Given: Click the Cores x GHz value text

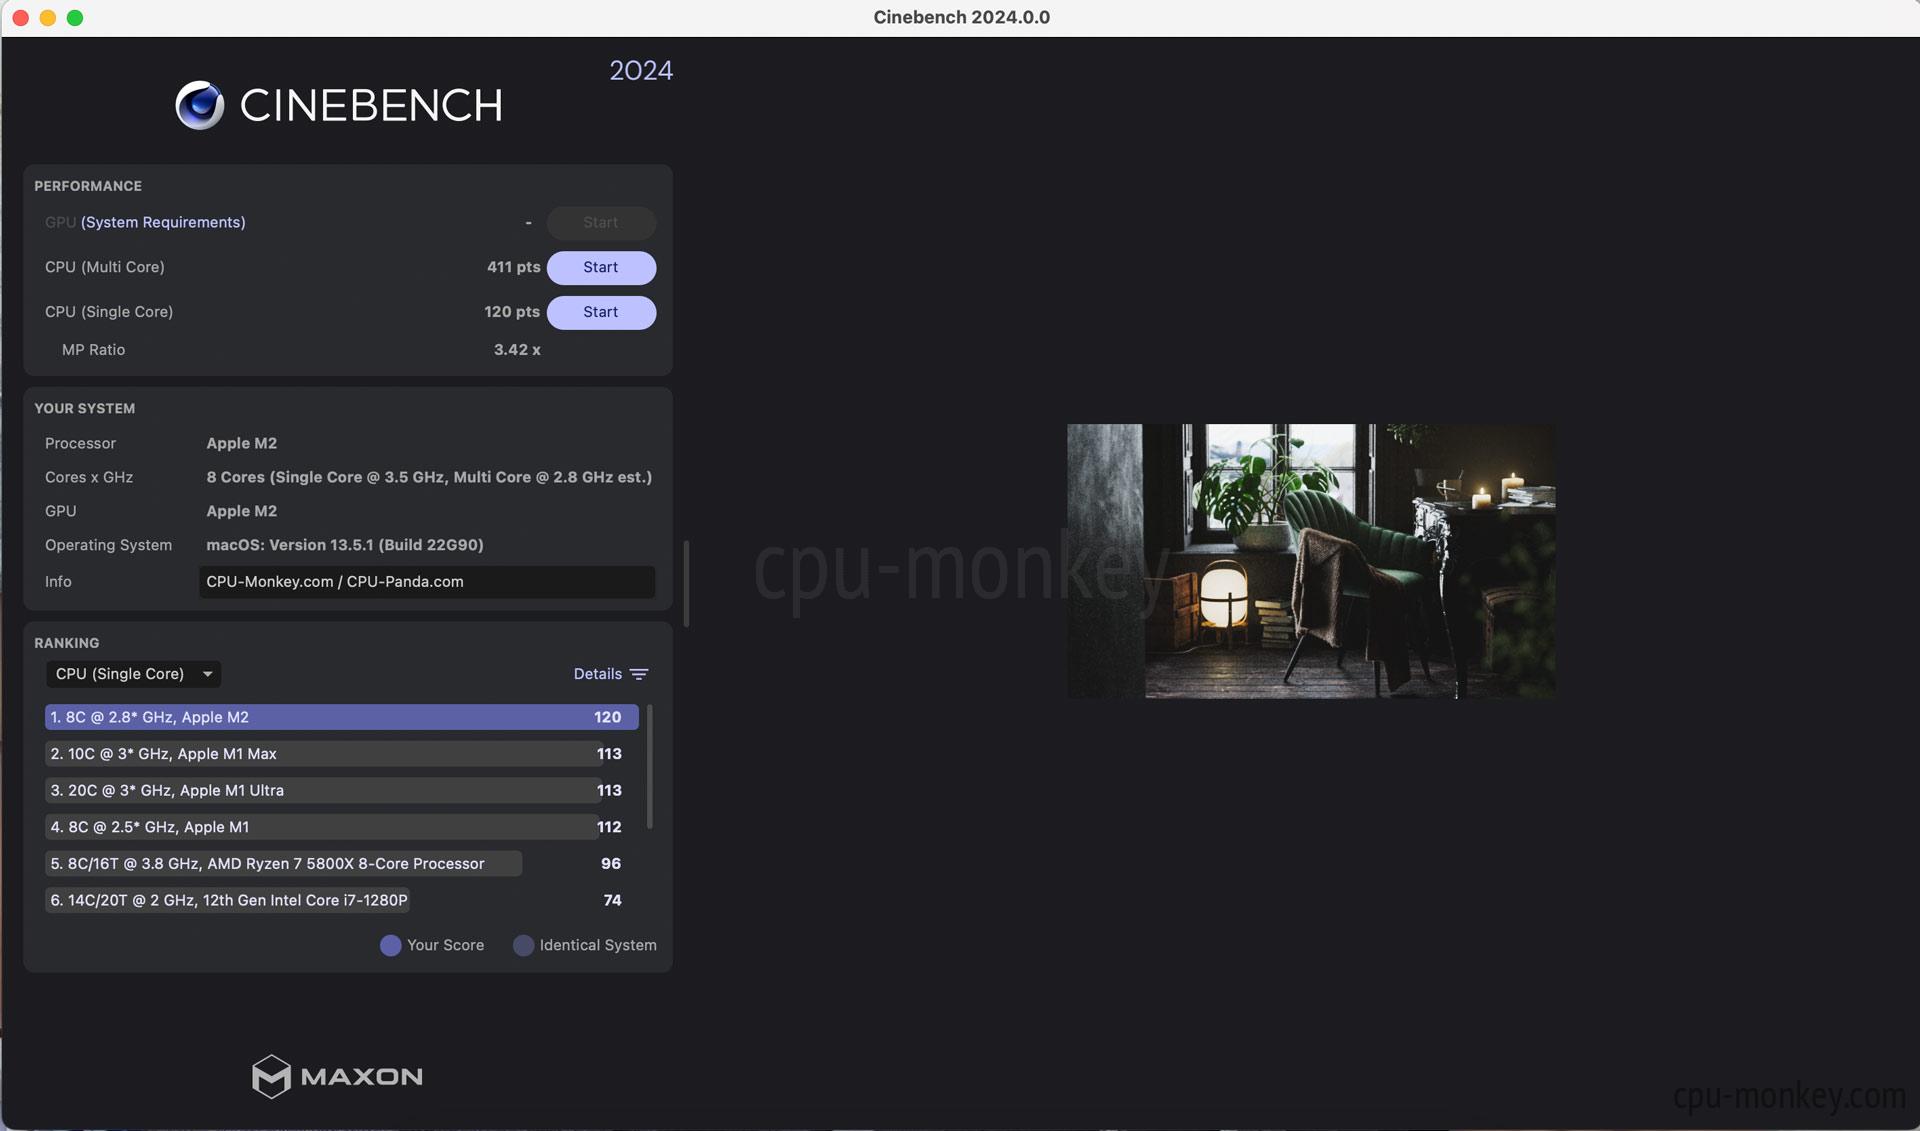Looking at the screenshot, I should pyautogui.click(x=429, y=477).
